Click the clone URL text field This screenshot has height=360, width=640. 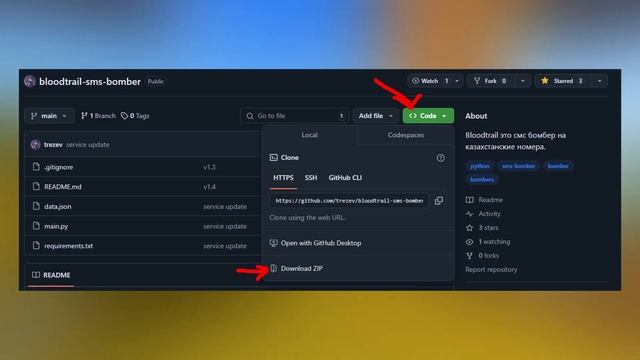coord(349,200)
